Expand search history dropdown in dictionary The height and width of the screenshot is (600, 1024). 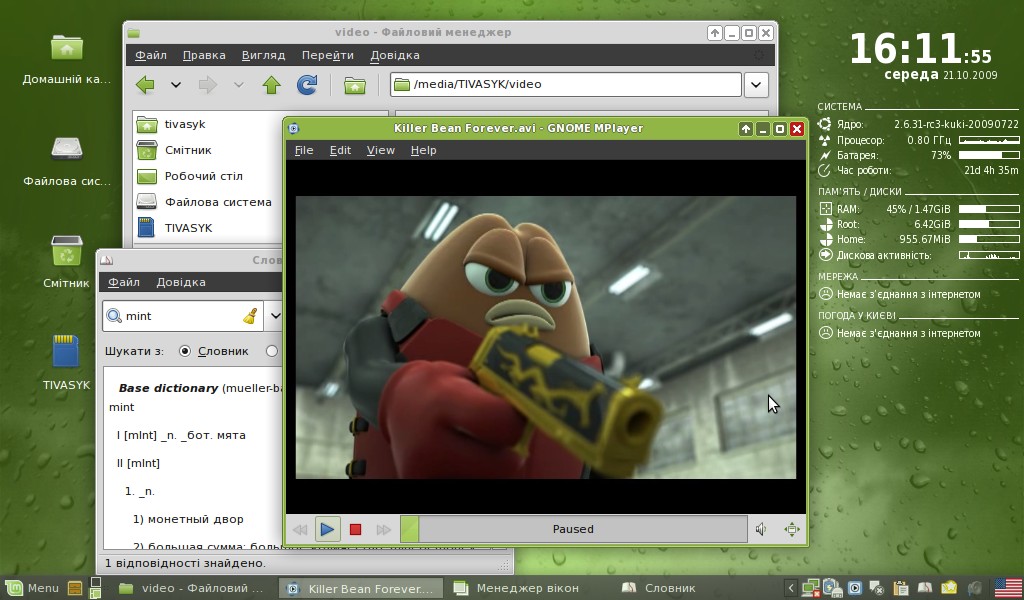275,316
